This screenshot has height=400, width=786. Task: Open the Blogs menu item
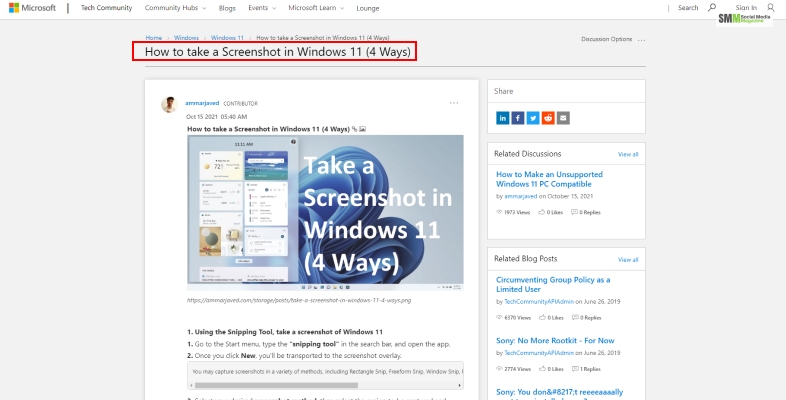tap(227, 9)
